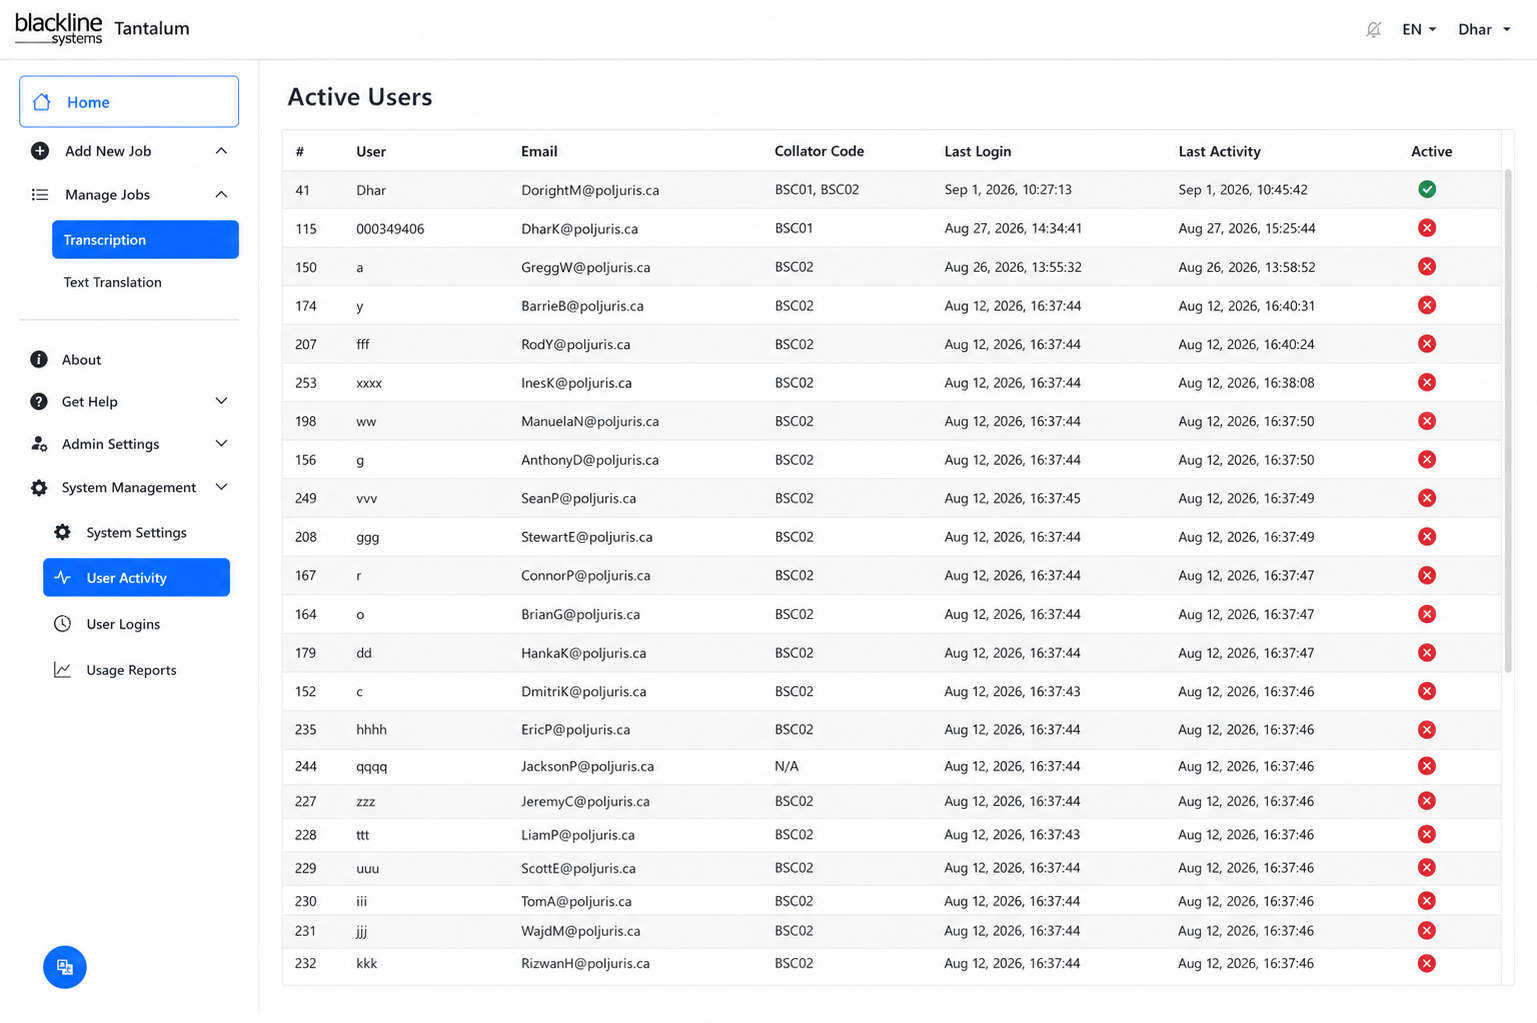Collapse the Manage Jobs section chevron
This screenshot has height=1023, width=1537.
click(221, 195)
